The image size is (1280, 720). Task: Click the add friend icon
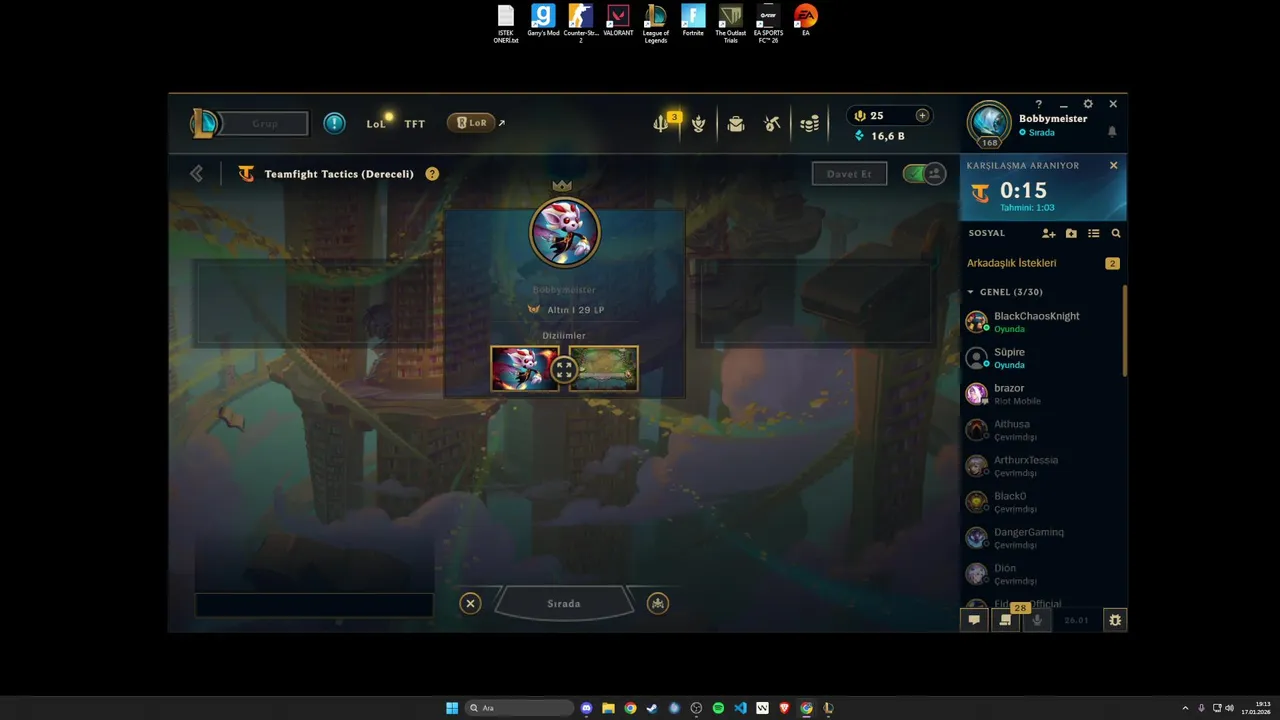1048,233
